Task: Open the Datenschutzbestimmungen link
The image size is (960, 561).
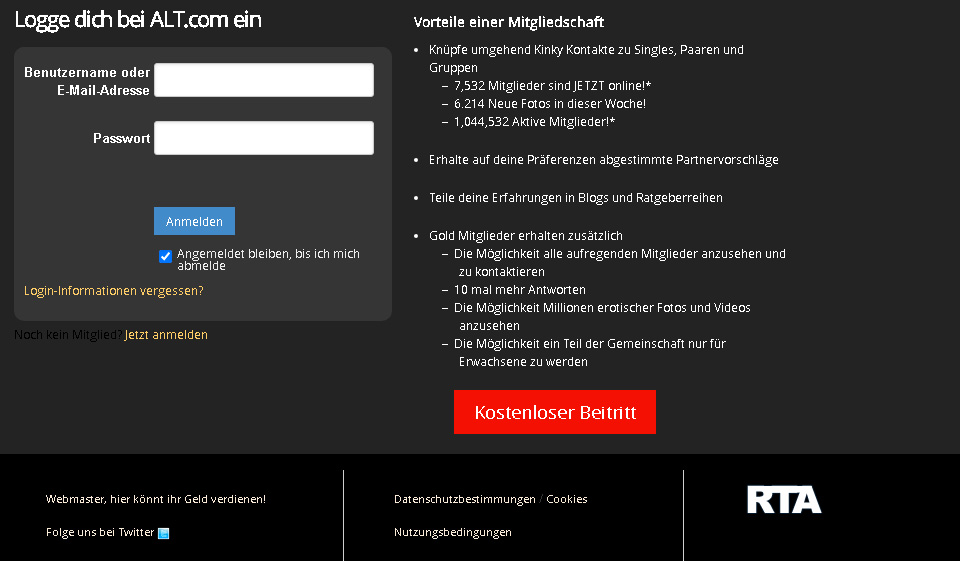Action: click(465, 499)
